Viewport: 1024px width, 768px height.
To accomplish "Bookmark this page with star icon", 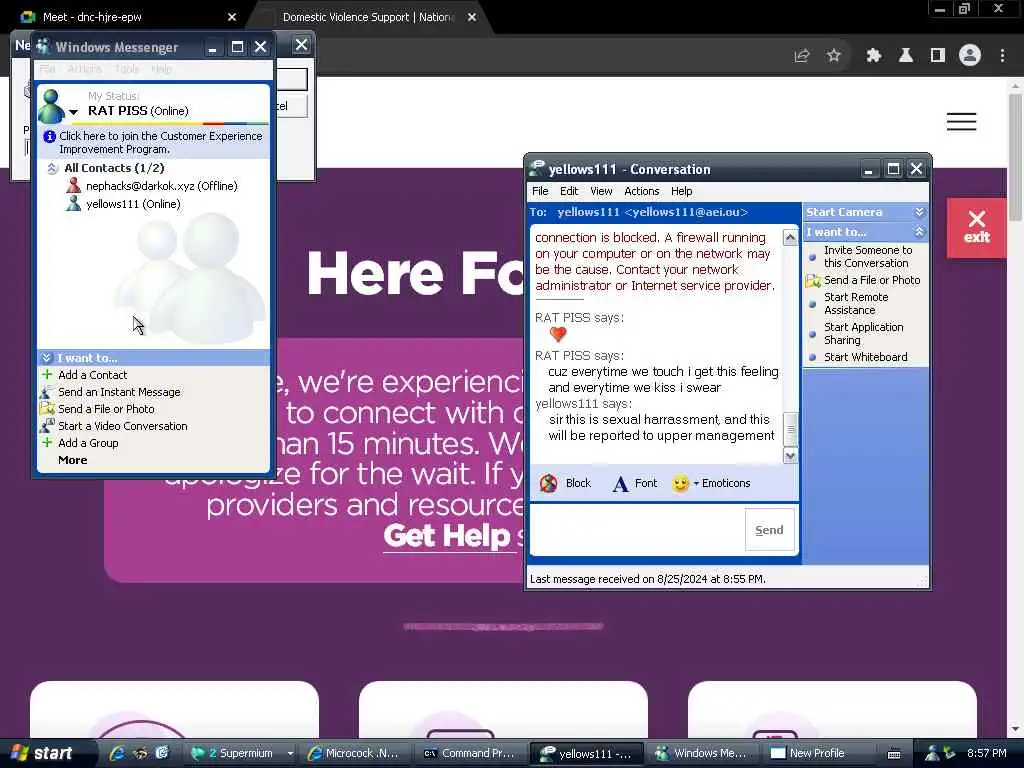I will (x=833, y=56).
